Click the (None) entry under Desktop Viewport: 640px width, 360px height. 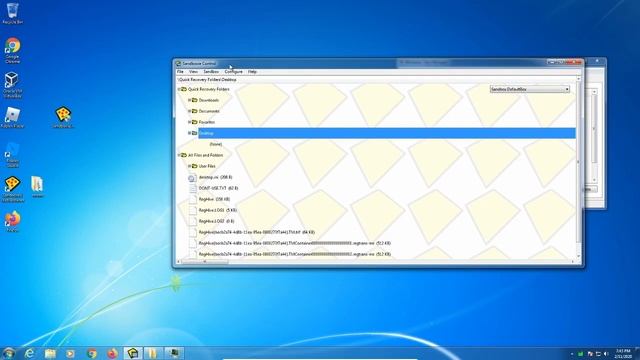(x=216, y=144)
